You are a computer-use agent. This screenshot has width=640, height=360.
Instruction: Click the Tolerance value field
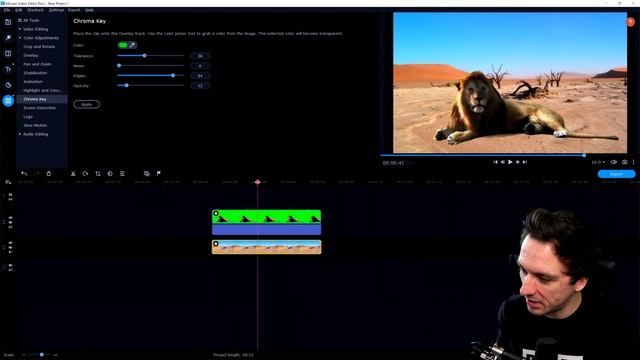click(x=200, y=56)
